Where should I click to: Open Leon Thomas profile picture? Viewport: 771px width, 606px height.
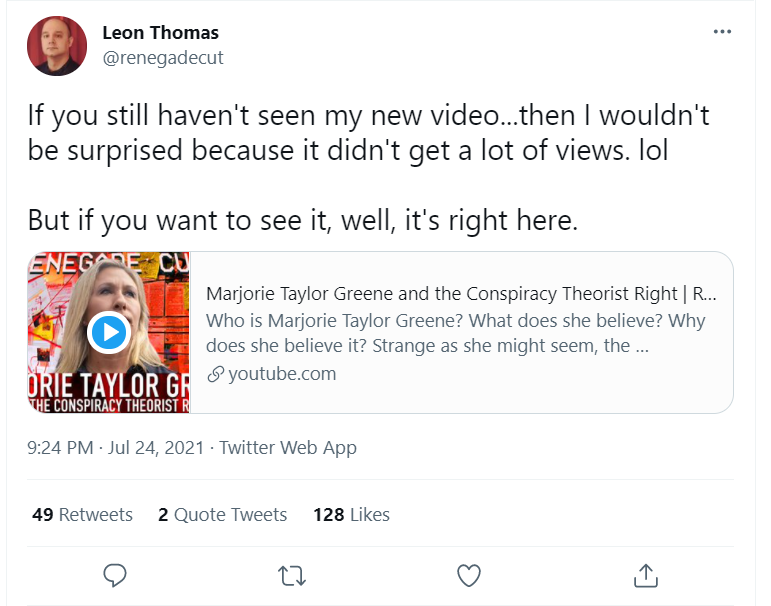tap(57, 46)
